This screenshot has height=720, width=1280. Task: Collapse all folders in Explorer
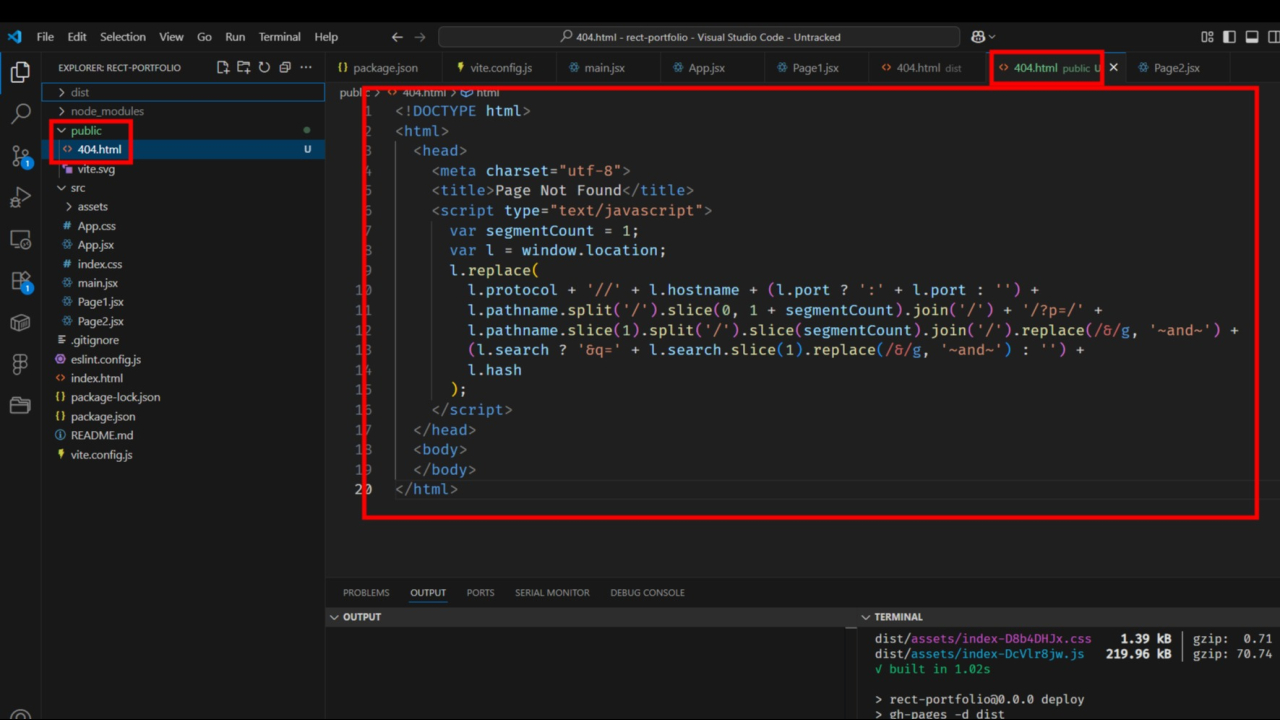[285, 68]
